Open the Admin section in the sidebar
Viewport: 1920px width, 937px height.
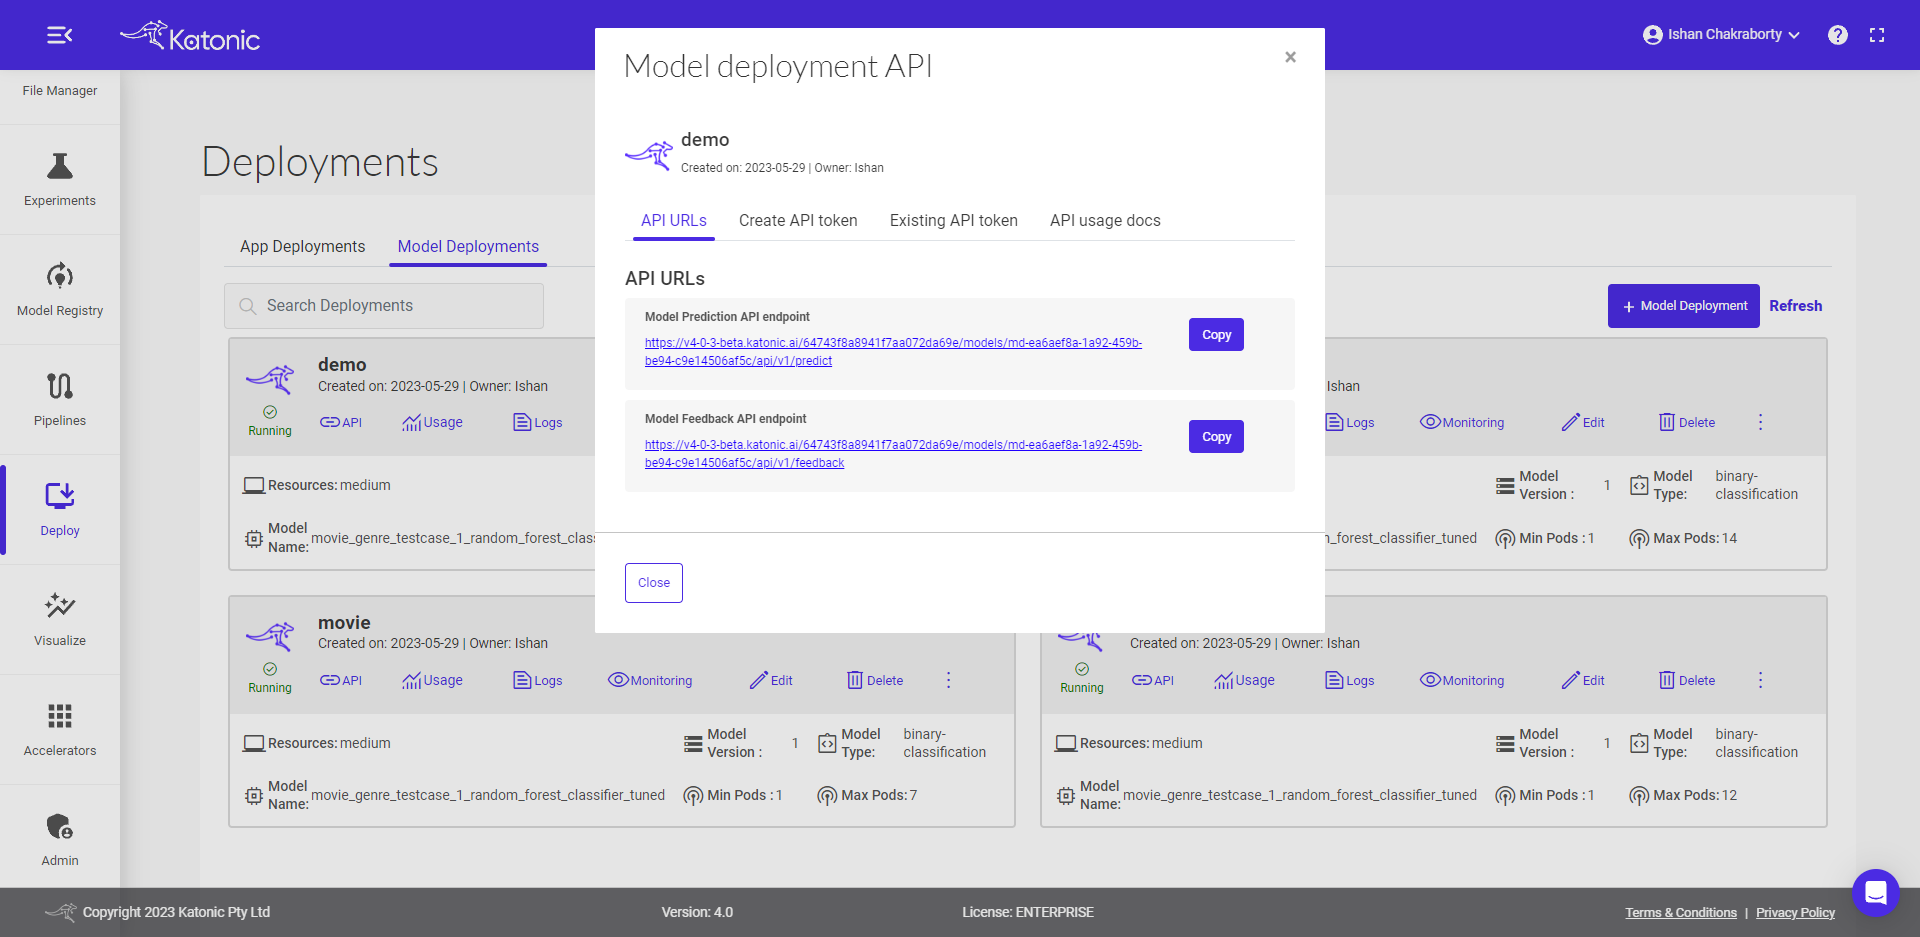tap(60, 840)
